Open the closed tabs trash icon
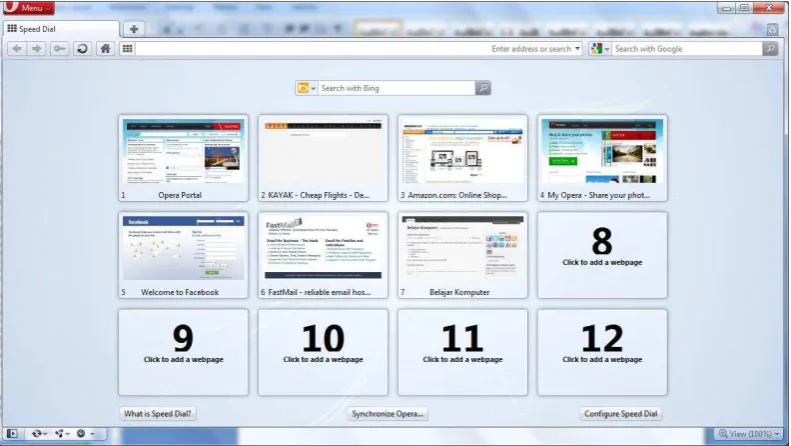 772,29
